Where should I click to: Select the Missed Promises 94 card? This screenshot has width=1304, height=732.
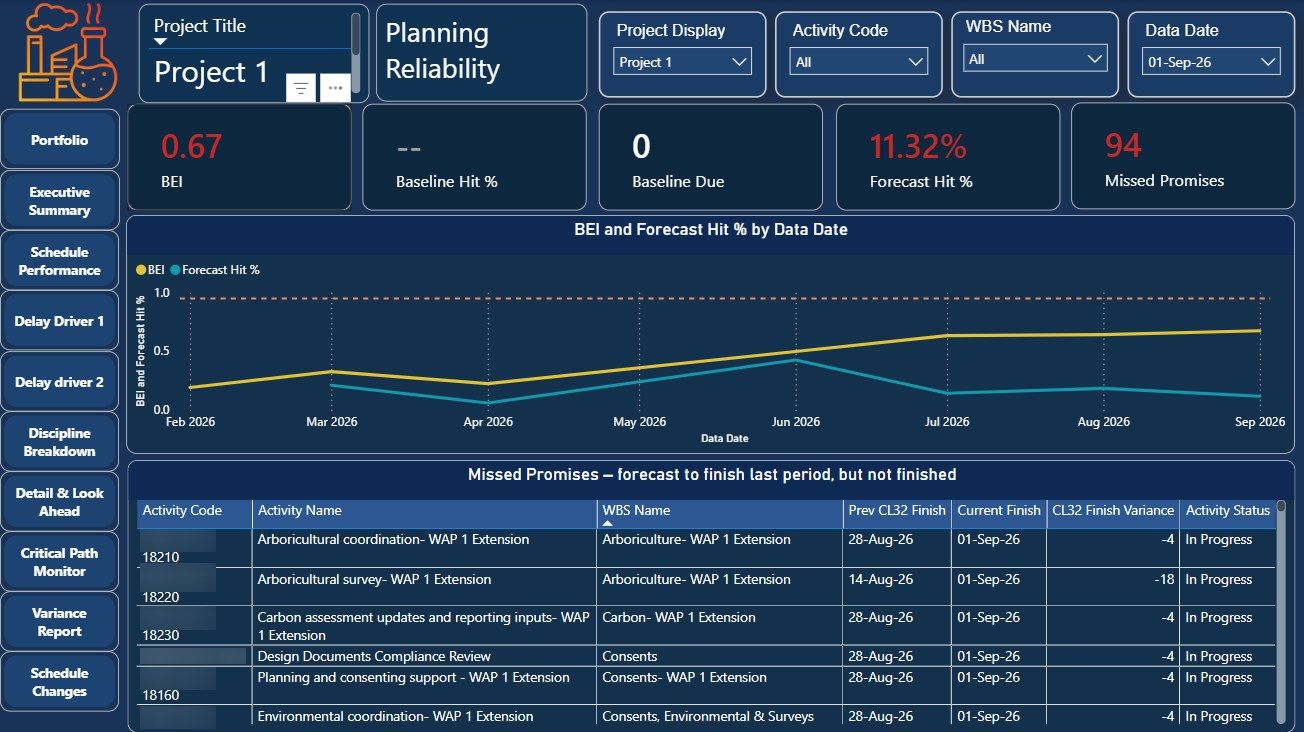pos(1183,158)
